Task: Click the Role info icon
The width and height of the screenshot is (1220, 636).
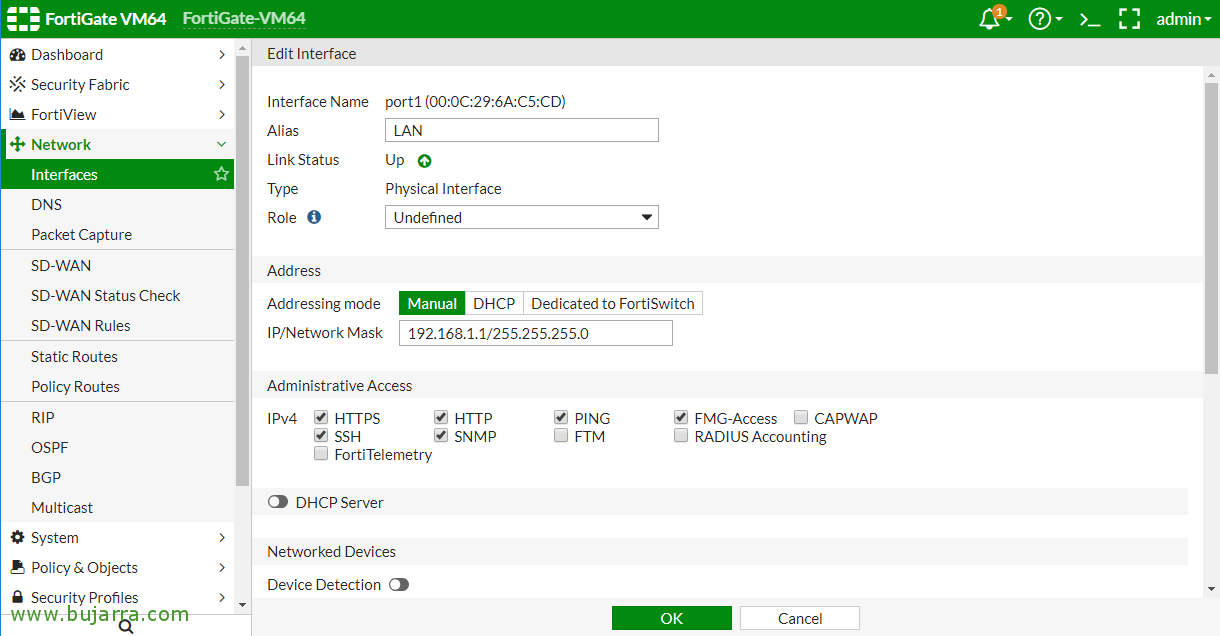Action: point(314,217)
